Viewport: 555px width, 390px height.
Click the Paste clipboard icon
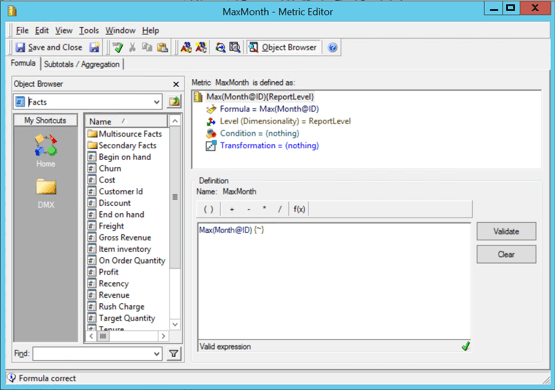(x=162, y=47)
